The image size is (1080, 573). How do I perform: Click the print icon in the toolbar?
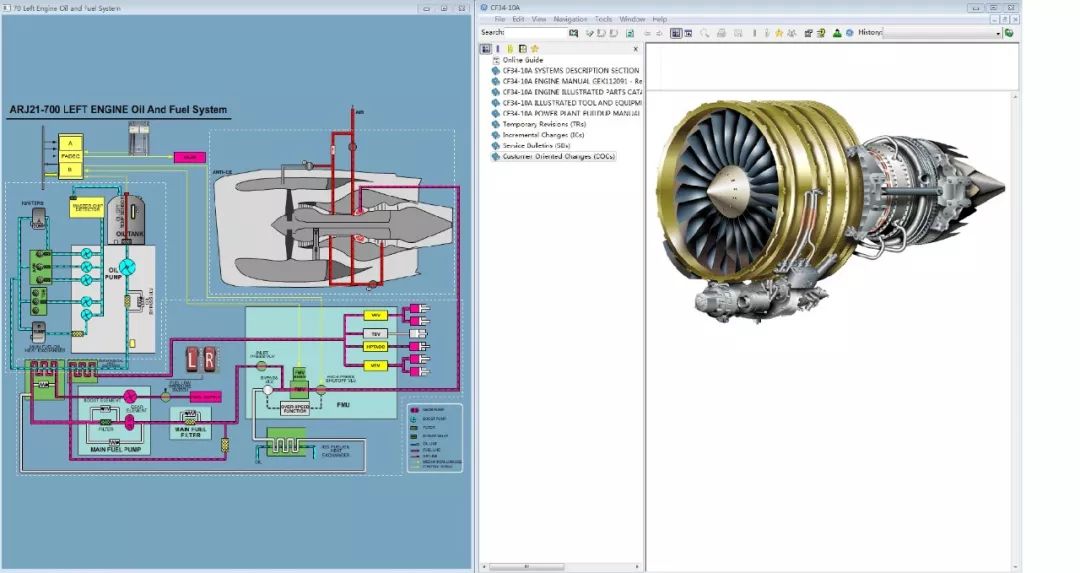pos(720,33)
